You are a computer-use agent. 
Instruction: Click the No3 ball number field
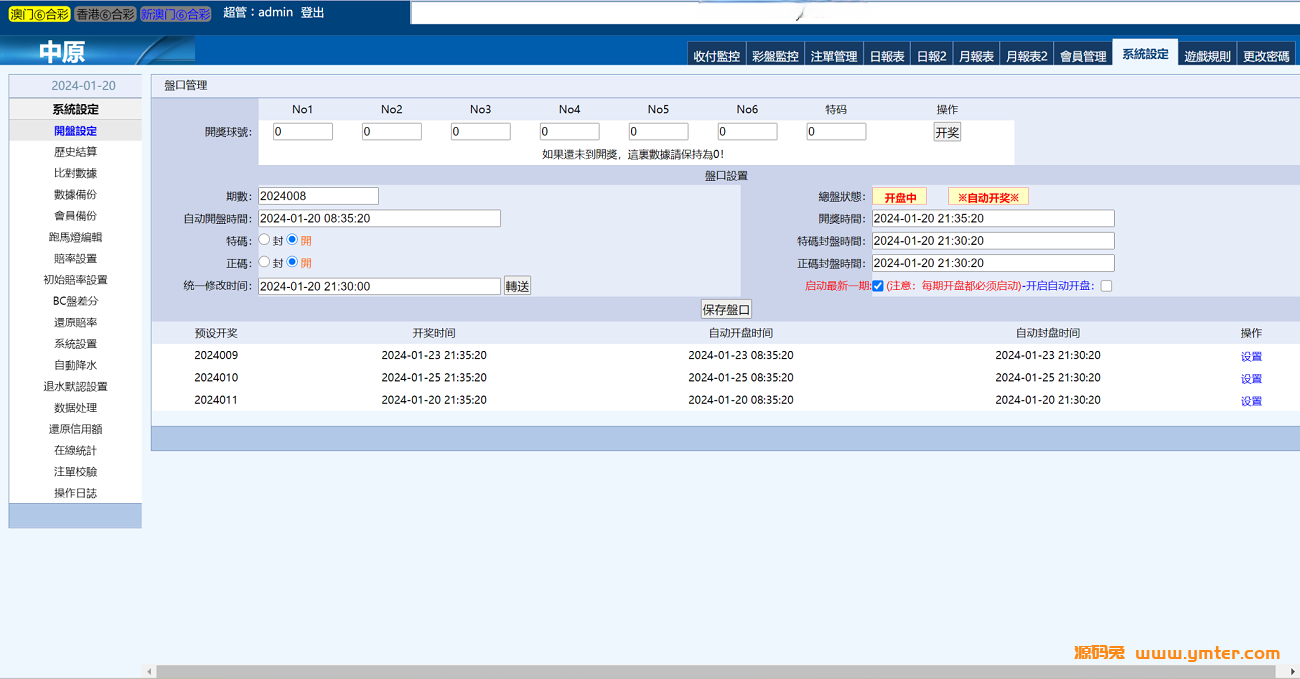pyautogui.click(x=481, y=132)
